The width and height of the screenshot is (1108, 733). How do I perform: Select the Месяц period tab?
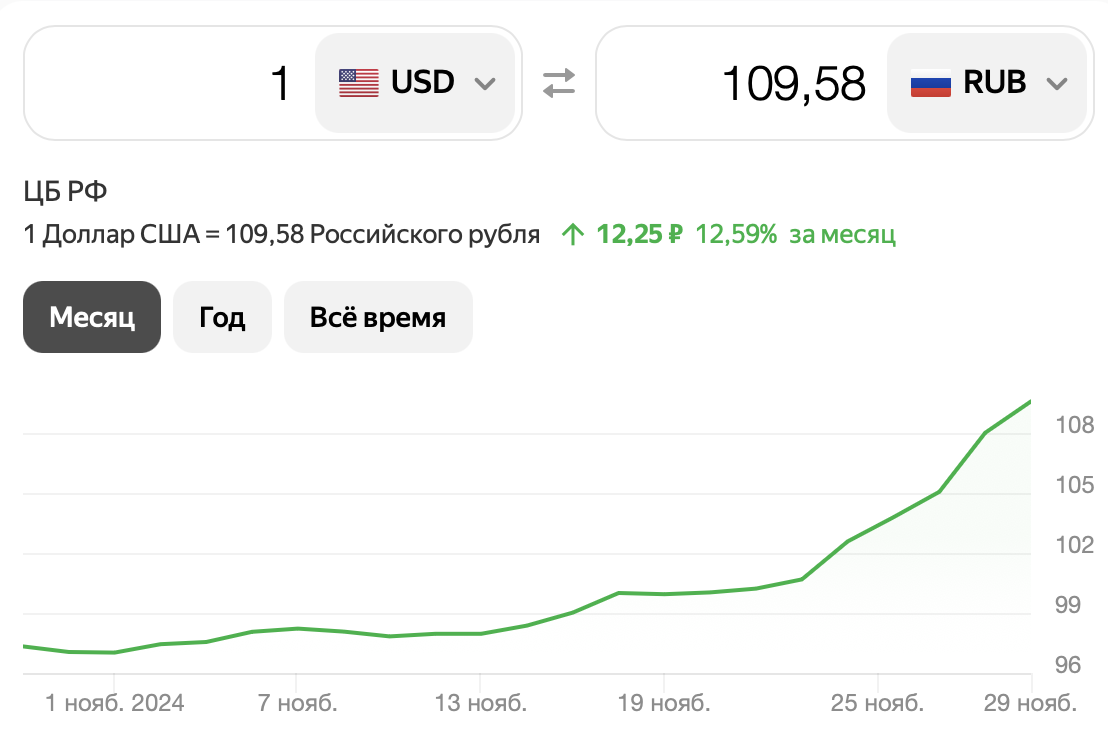click(92, 317)
